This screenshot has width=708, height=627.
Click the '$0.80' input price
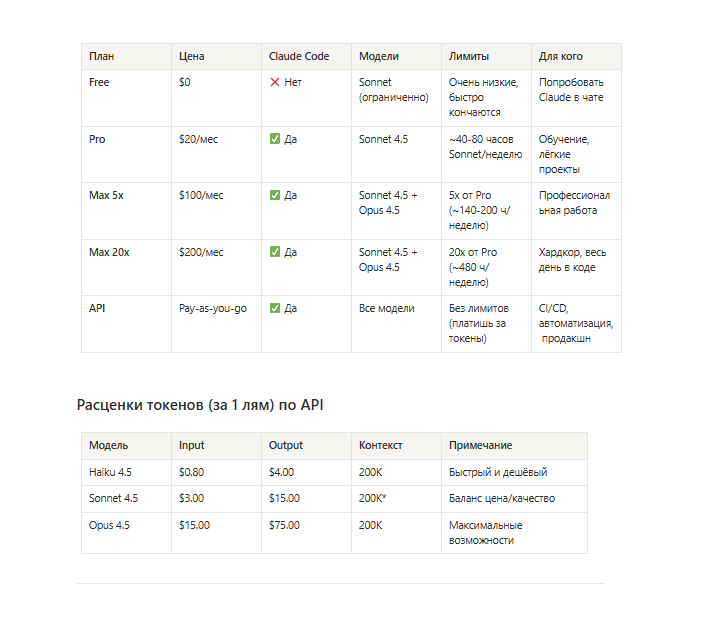(191, 472)
